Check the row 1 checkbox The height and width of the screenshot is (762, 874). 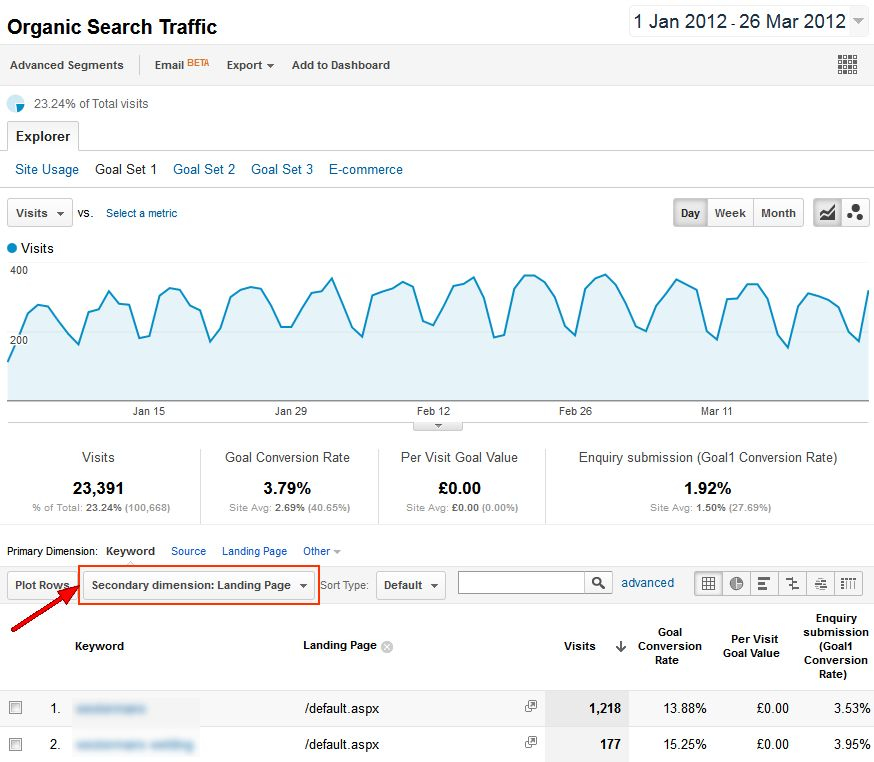coord(15,708)
